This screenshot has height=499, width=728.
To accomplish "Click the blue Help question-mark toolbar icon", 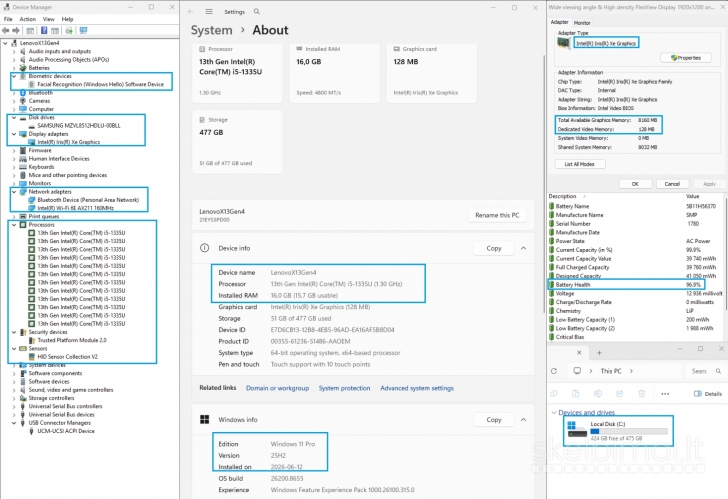I will (44, 31).
